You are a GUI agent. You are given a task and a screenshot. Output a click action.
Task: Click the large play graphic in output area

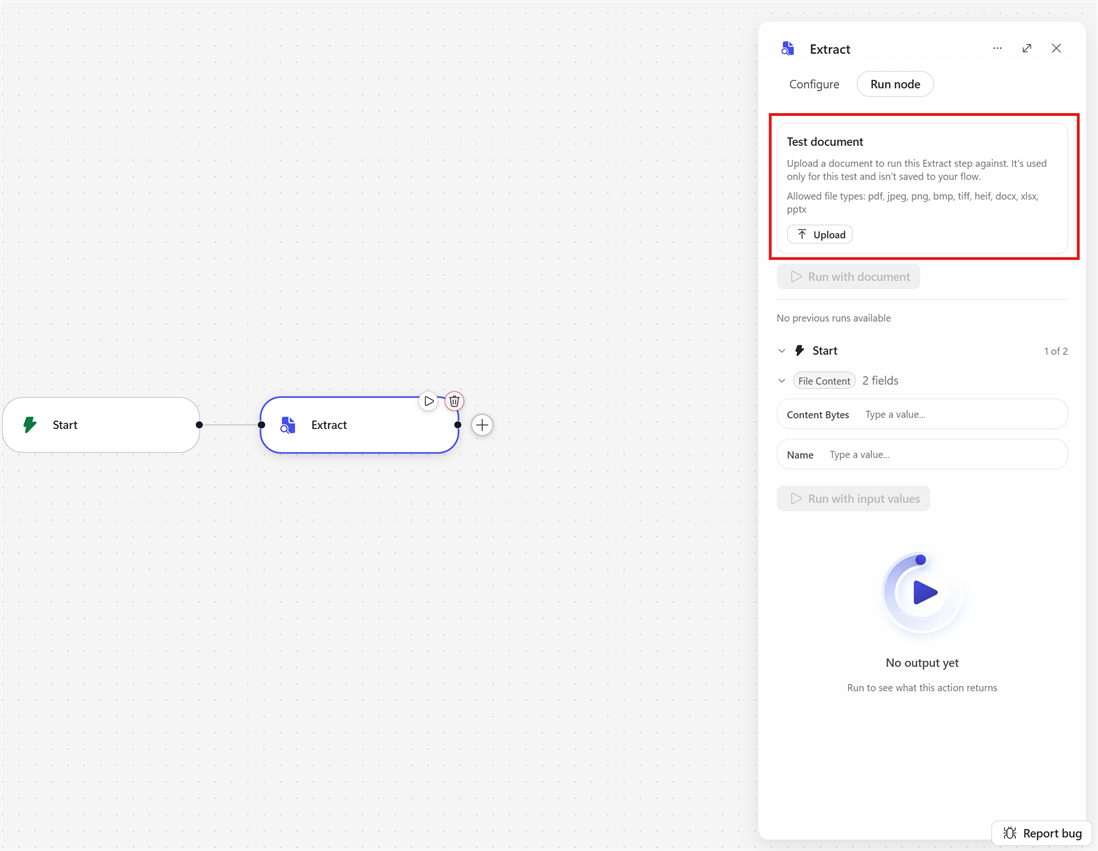click(922, 593)
